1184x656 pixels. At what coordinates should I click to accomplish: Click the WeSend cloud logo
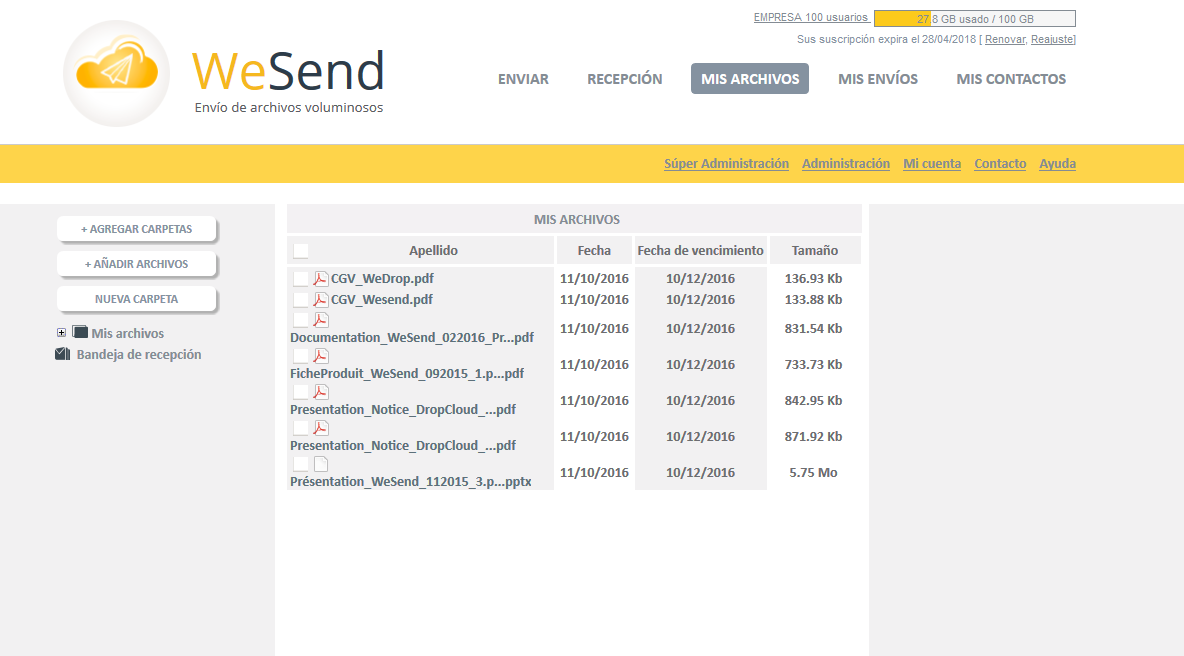(x=116, y=73)
